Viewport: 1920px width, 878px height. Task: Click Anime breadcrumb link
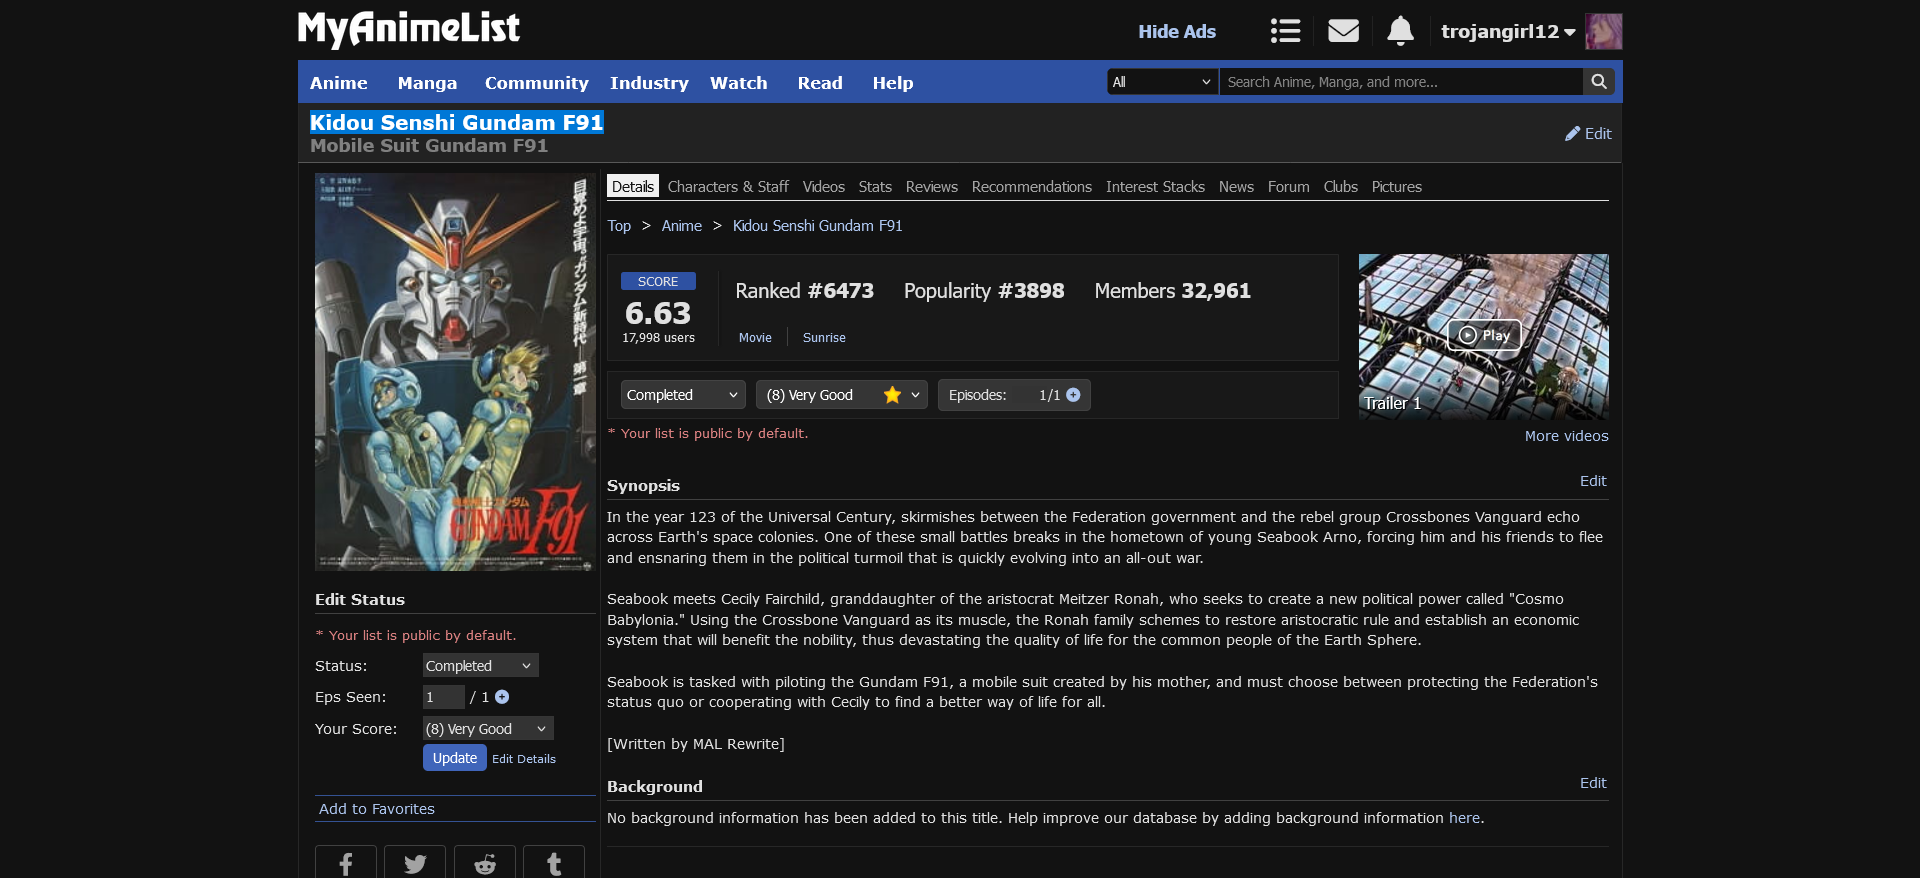[x=681, y=226]
